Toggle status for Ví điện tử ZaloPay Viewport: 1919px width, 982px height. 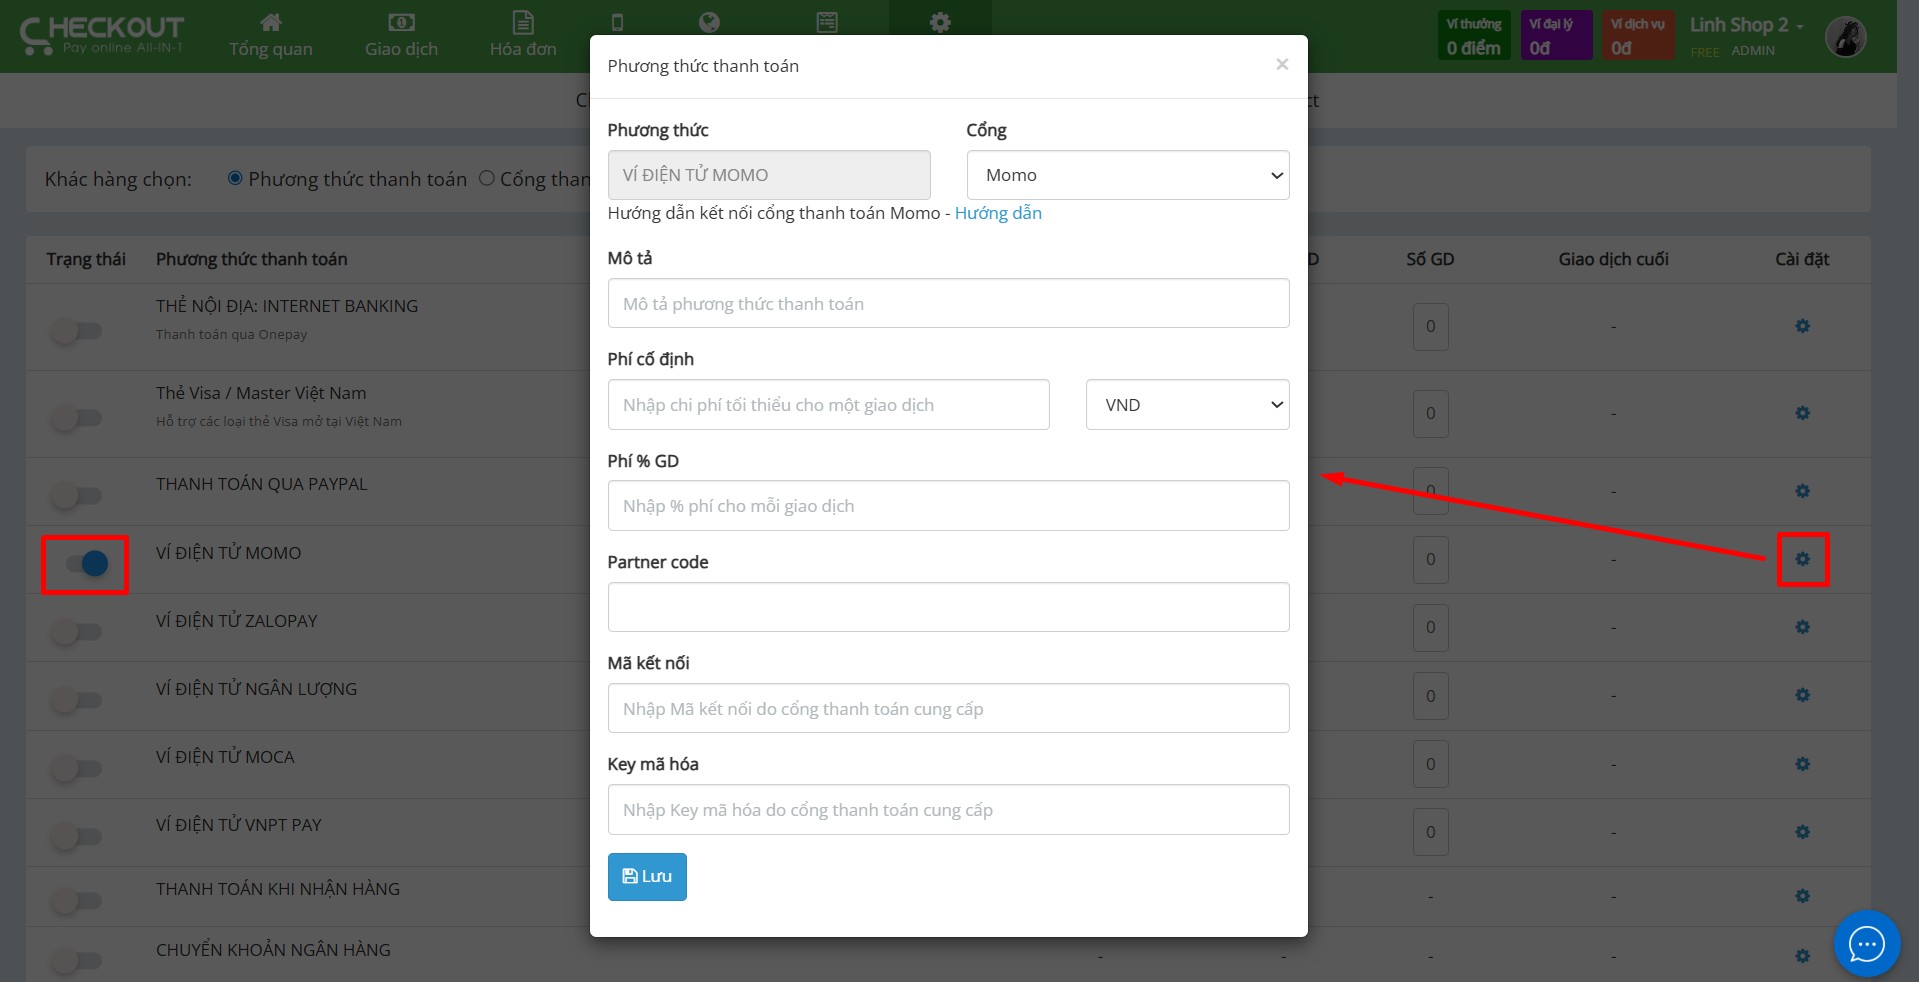(77, 632)
